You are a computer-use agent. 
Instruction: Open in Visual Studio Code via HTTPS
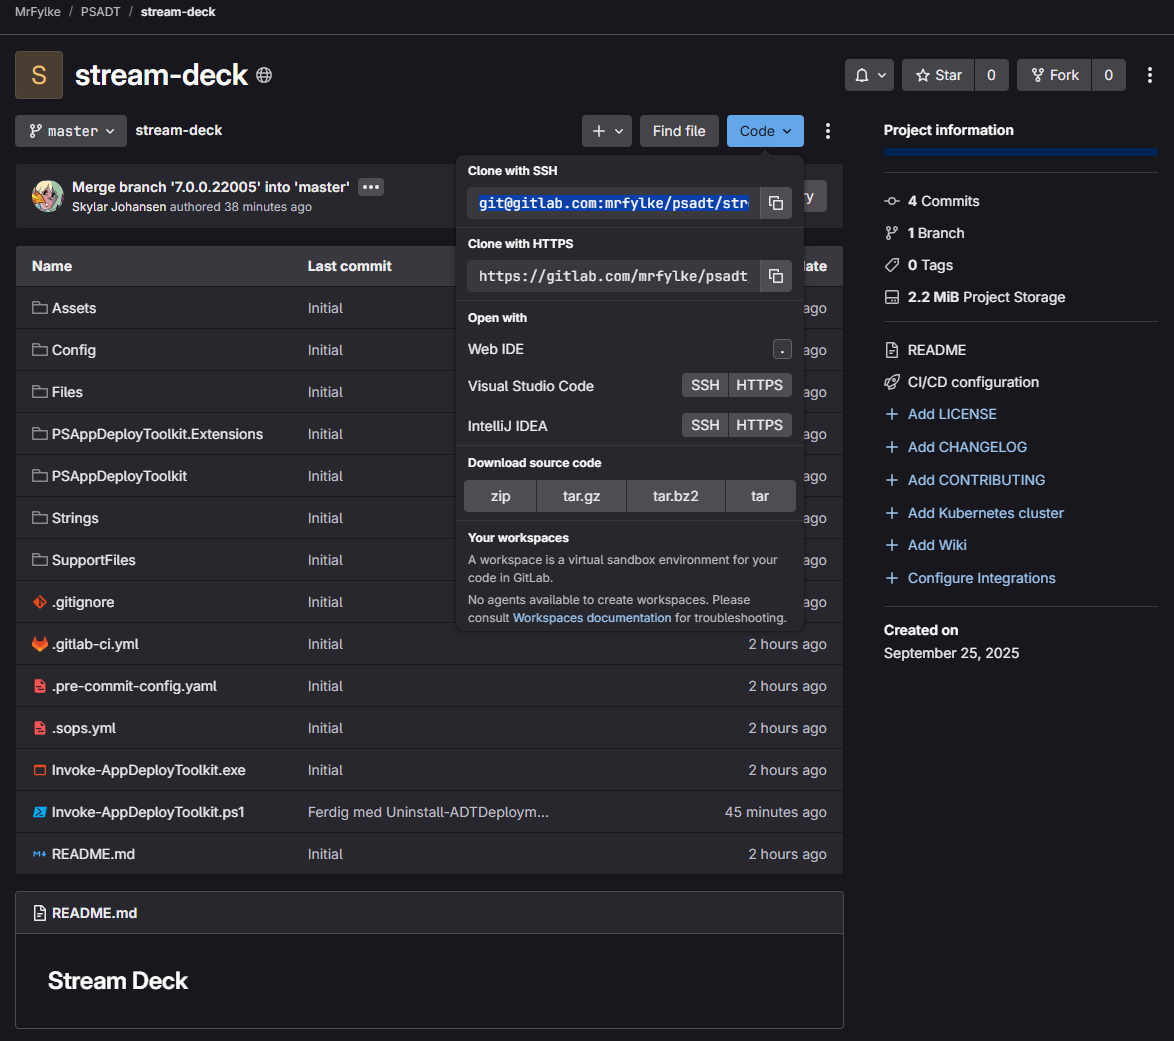(x=759, y=385)
